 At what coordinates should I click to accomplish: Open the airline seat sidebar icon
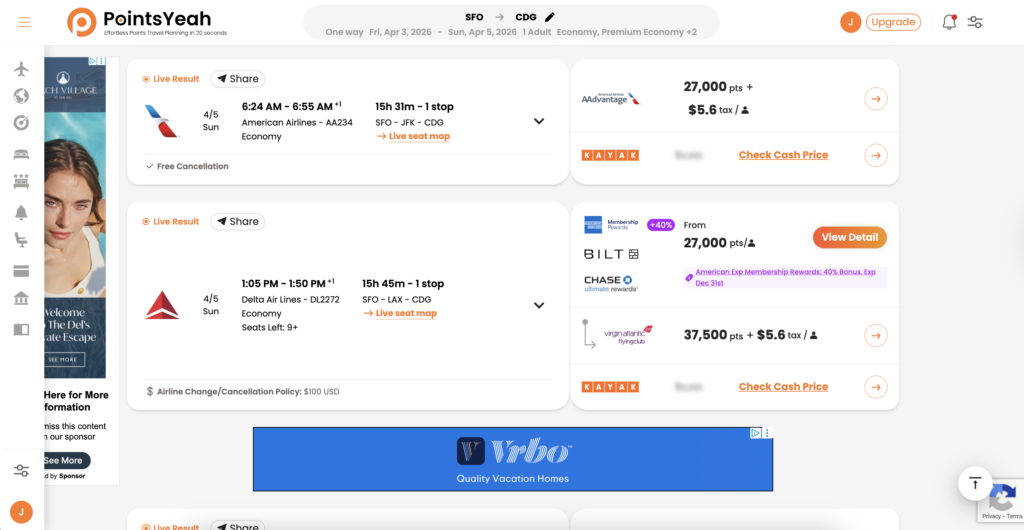tap(21, 240)
